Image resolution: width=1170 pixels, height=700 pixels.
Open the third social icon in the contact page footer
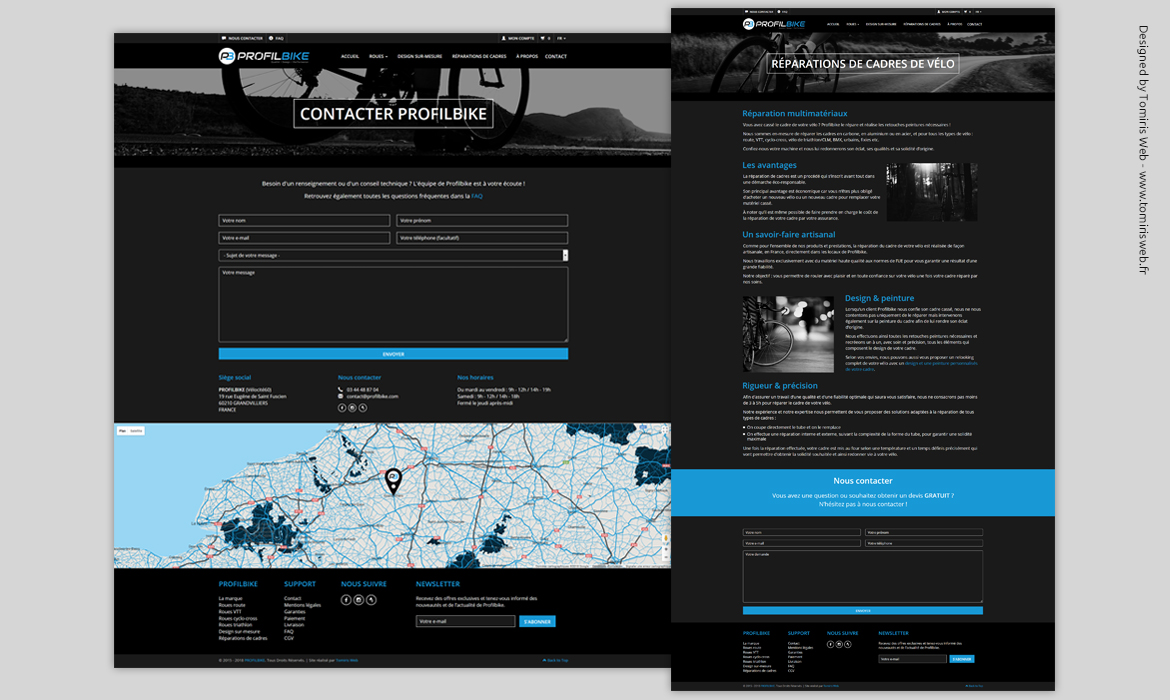coord(372,600)
